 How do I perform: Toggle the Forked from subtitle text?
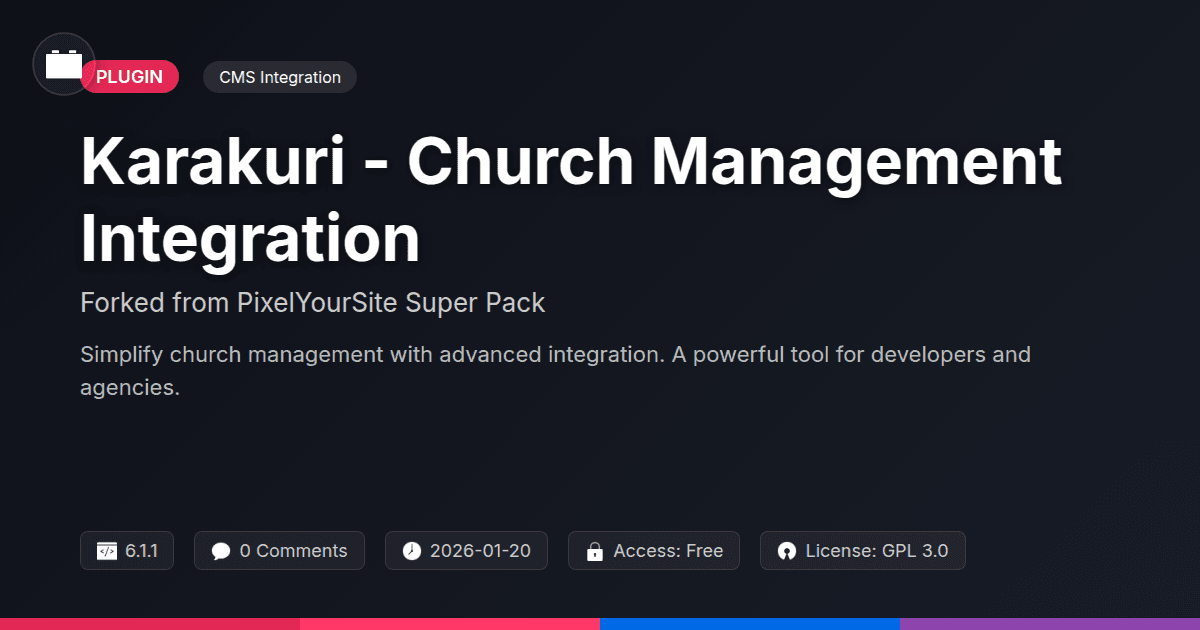click(x=312, y=302)
